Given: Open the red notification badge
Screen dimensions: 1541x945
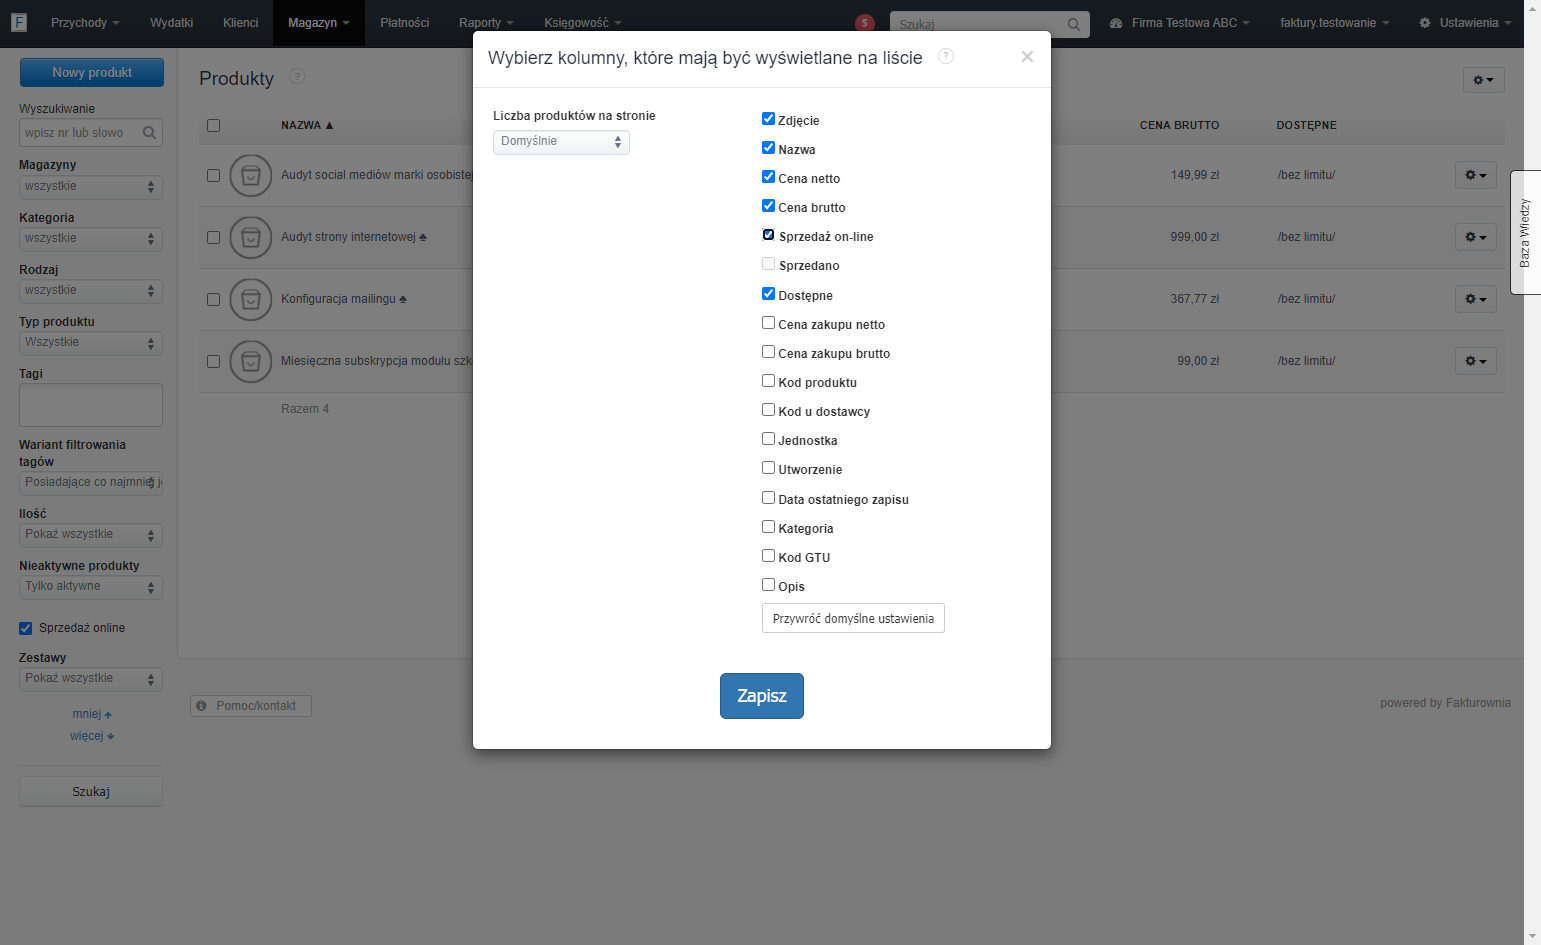Looking at the screenshot, I should click(865, 23).
